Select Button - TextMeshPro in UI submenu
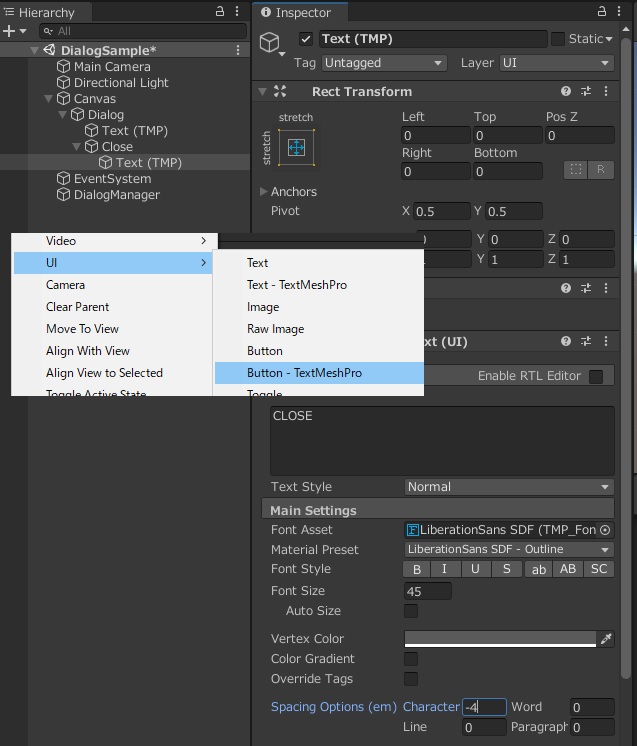 point(319,373)
